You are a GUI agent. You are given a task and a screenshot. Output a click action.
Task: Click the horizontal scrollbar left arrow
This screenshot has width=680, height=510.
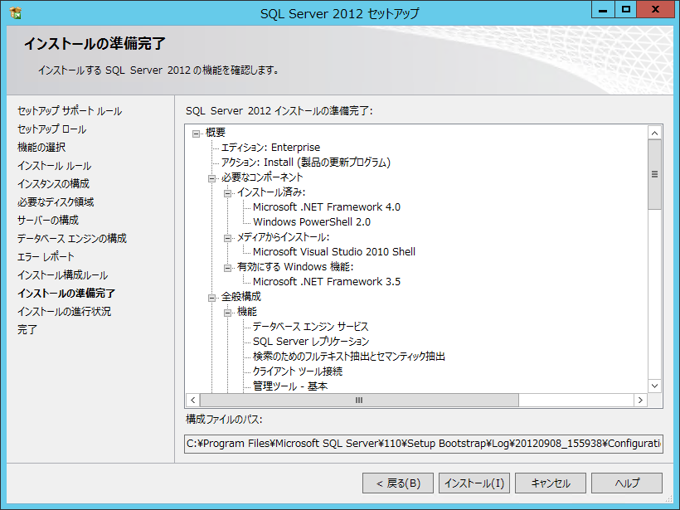click(193, 400)
